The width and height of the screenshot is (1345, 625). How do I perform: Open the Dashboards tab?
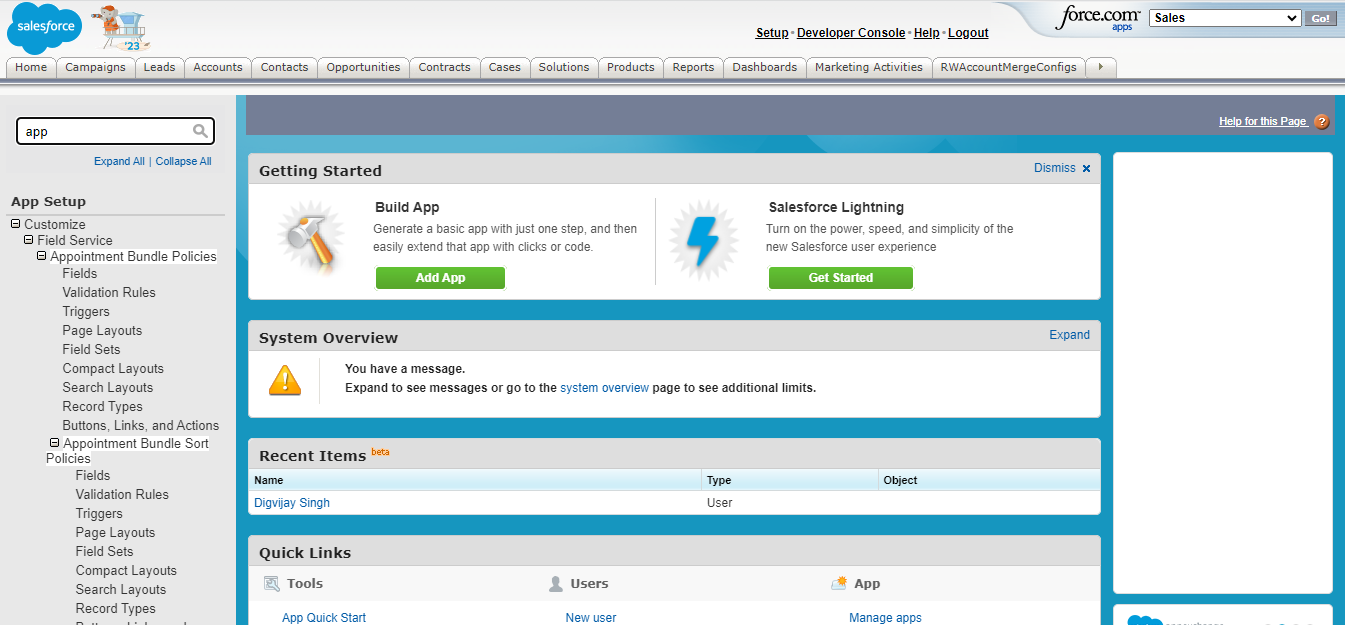click(x=765, y=67)
